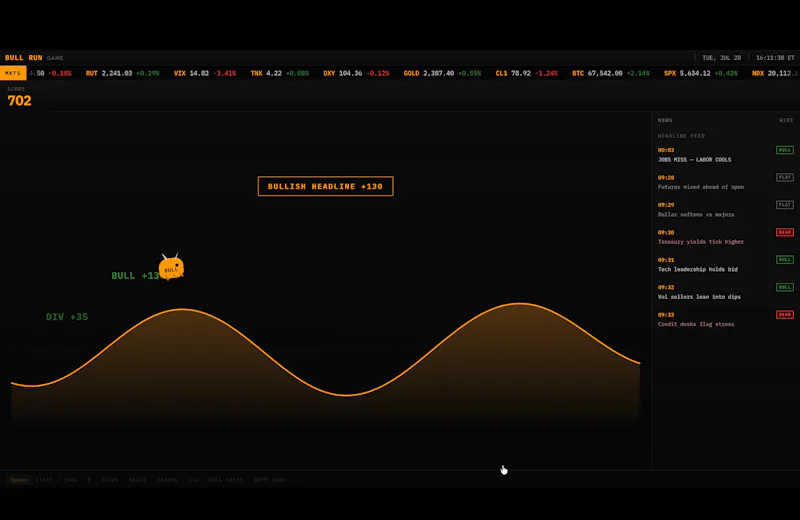The width and height of the screenshot is (800, 520).
Task: Click the 09:31 headline timestamp
Action: tap(666, 260)
